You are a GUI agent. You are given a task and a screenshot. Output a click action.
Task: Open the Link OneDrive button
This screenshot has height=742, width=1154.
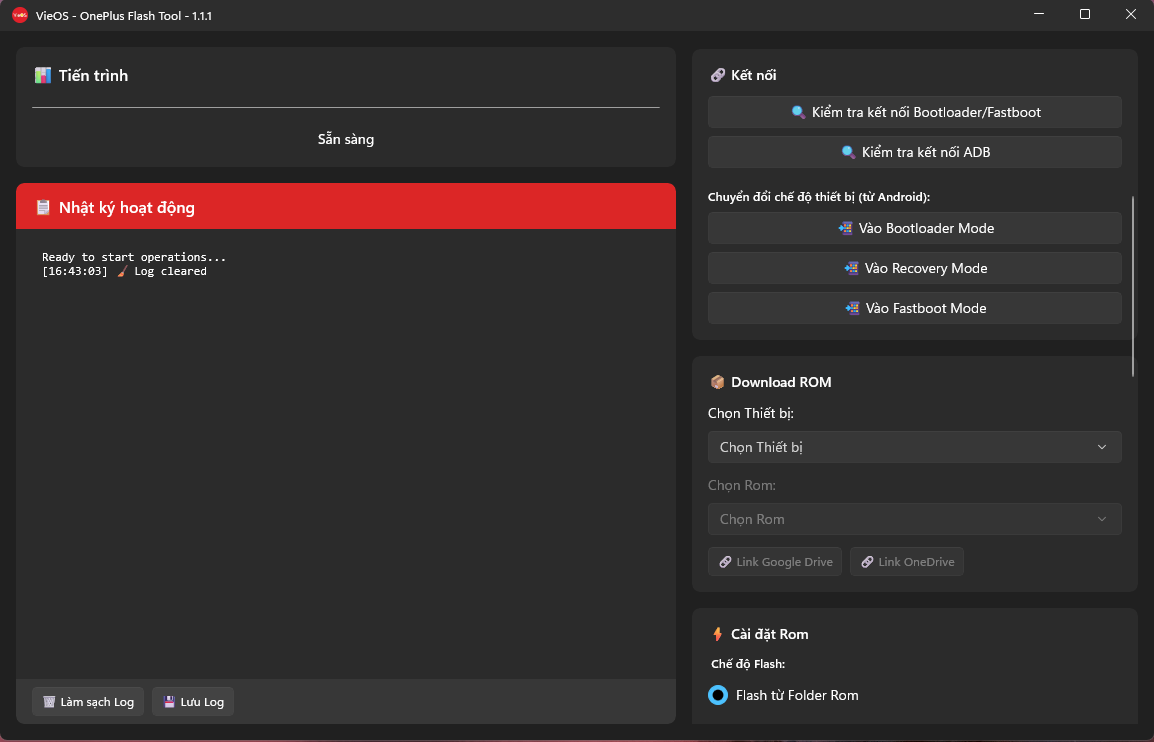pos(907,562)
